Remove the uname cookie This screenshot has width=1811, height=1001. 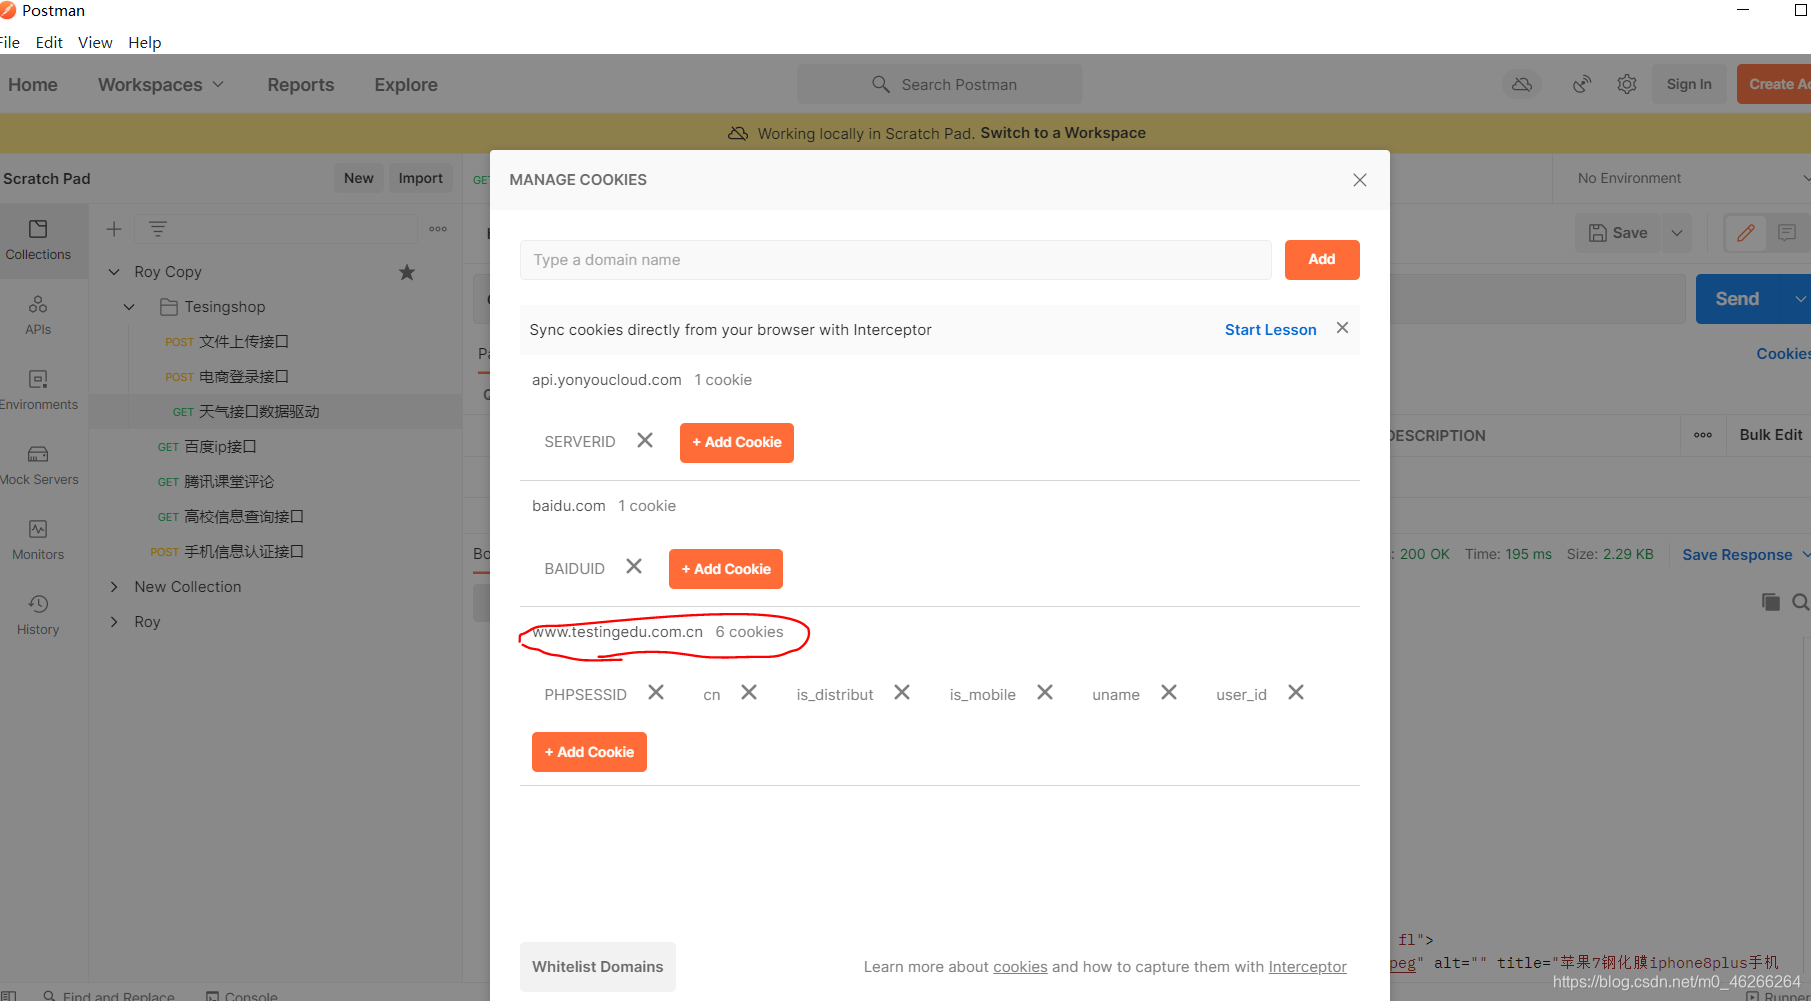[x=1169, y=693]
